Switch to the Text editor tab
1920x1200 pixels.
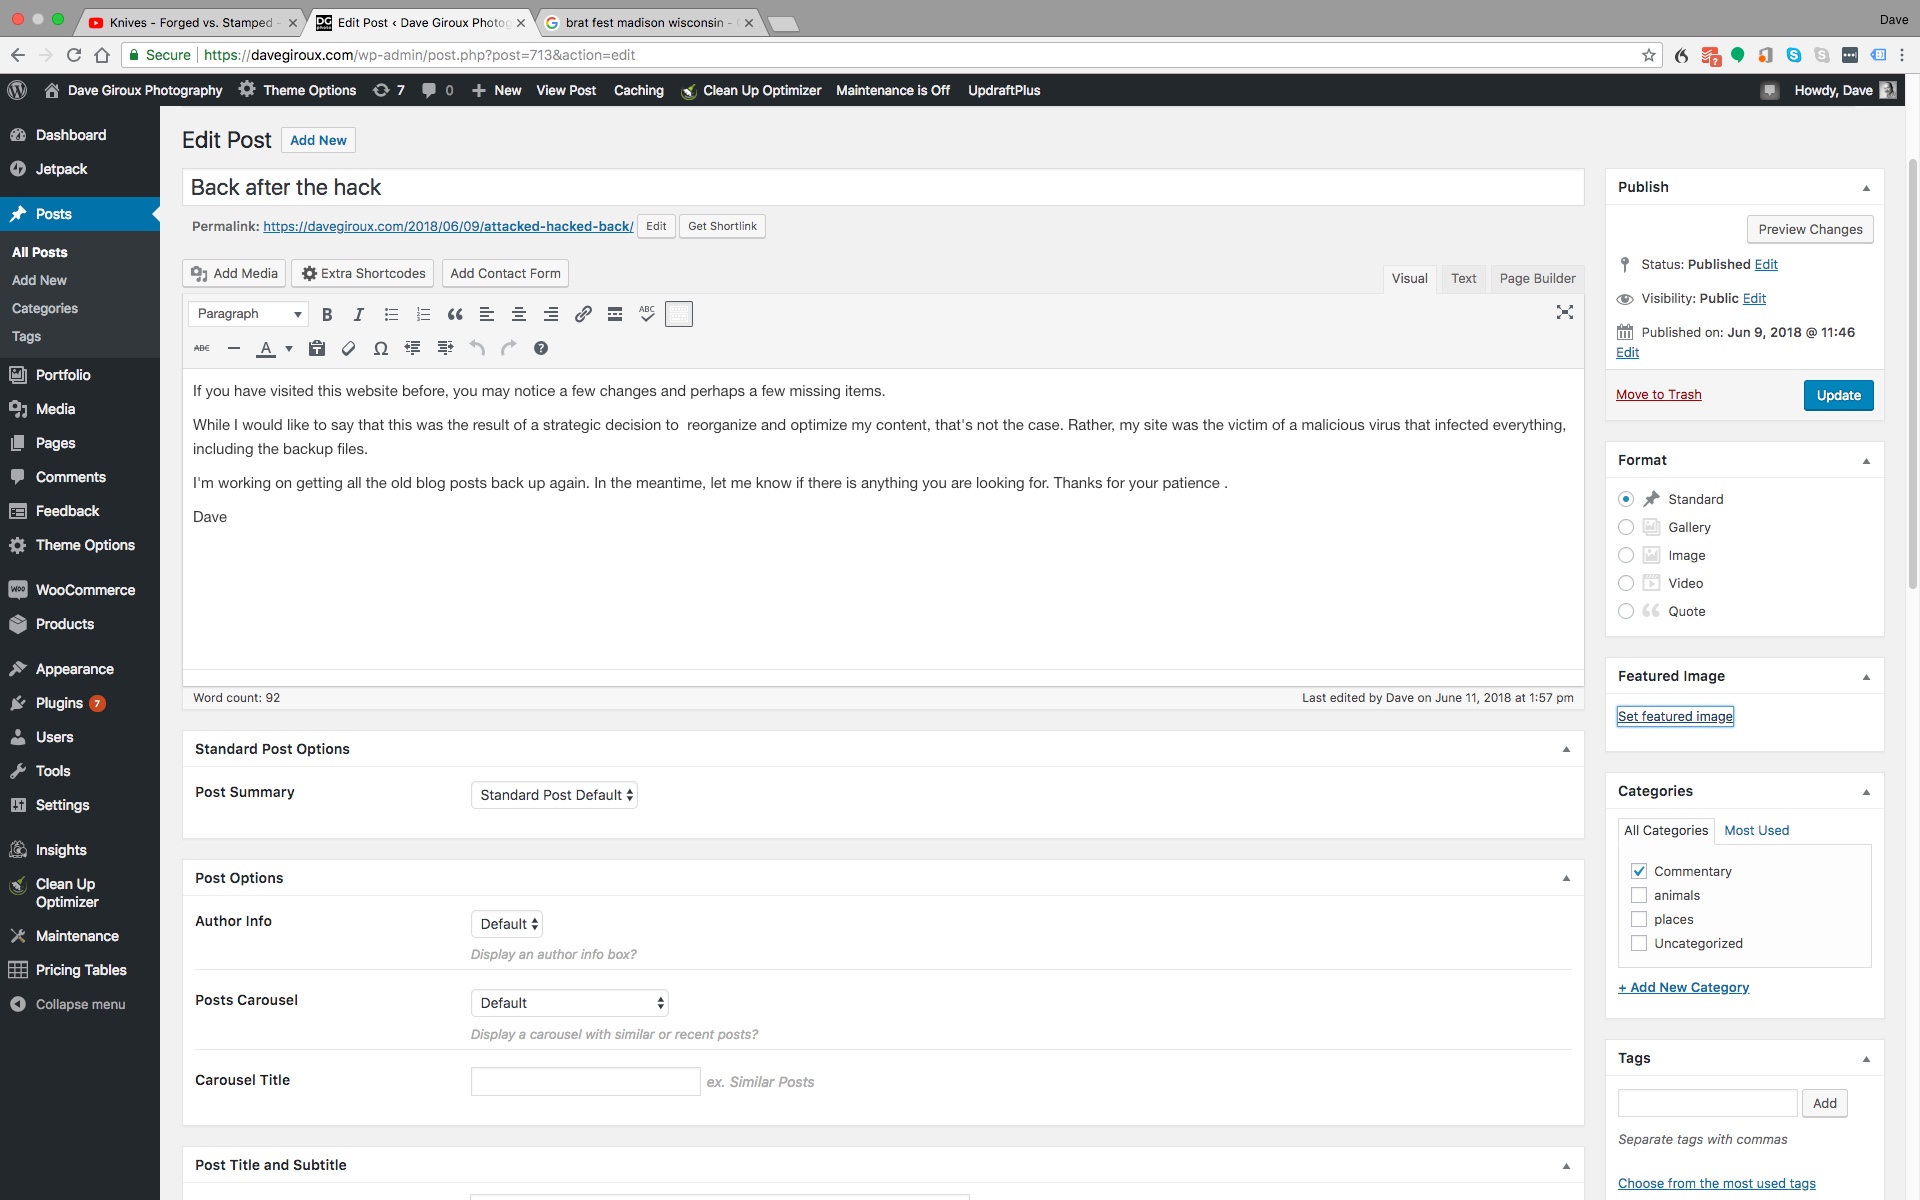click(x=1463, y=278)
